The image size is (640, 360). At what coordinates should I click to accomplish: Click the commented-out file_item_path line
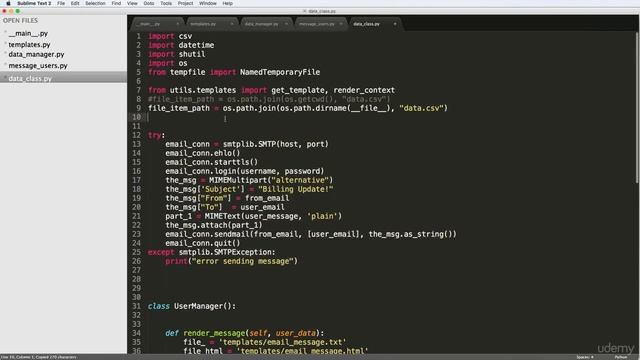269,99
